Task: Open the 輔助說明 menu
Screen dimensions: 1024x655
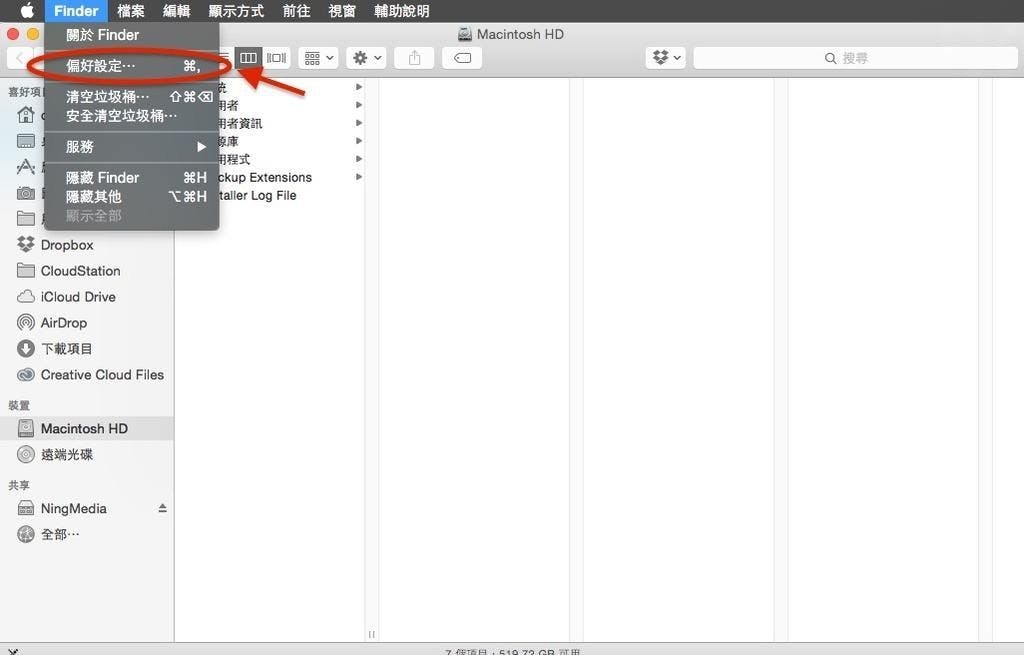Action: (x=402, y=10)
